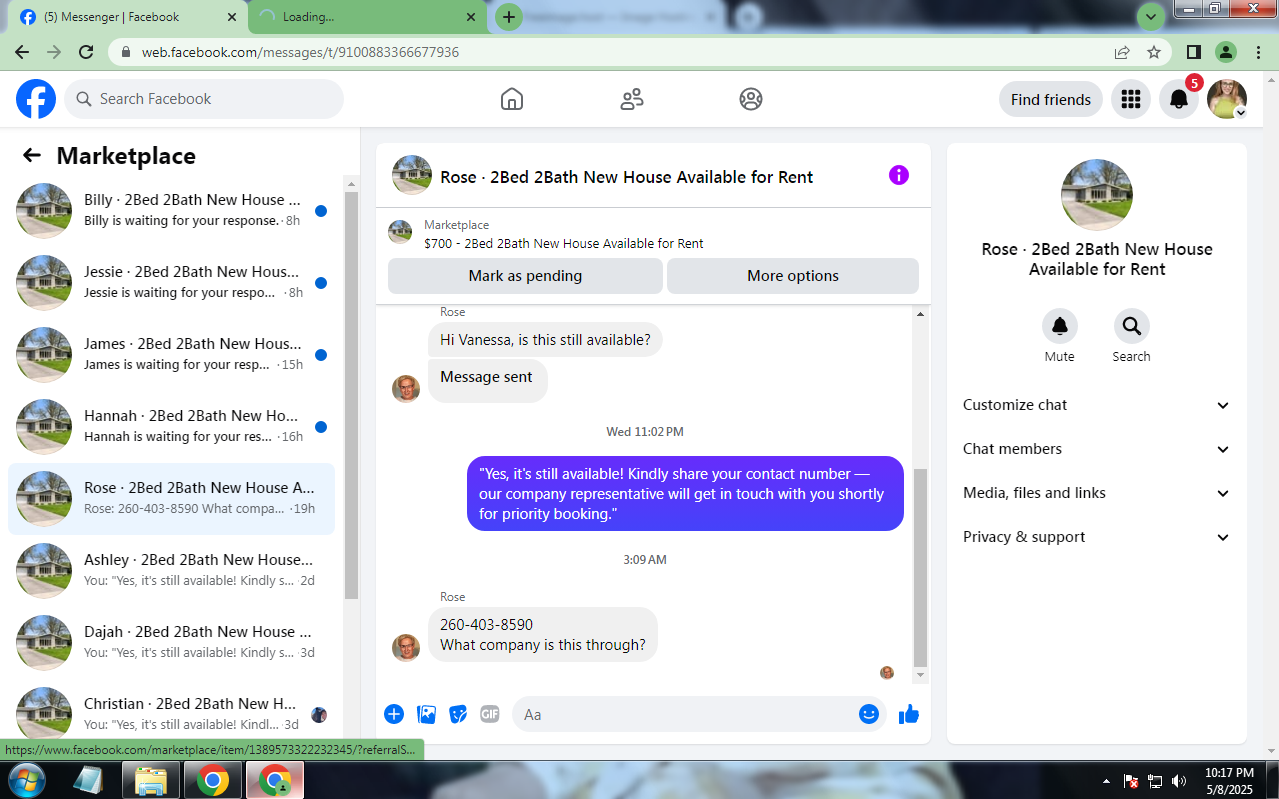1279x799 pixels.
Task: Attach a photo using the image icon
Action: pos(427,714)
